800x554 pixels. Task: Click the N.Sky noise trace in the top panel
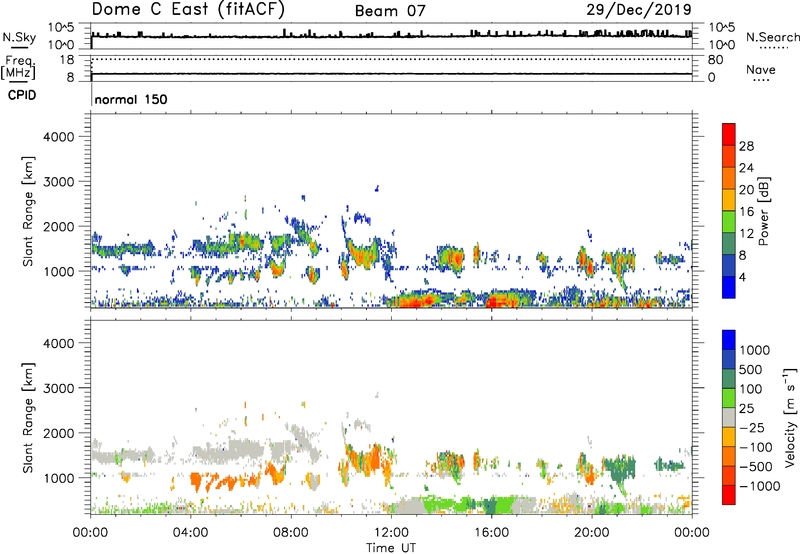391,35
